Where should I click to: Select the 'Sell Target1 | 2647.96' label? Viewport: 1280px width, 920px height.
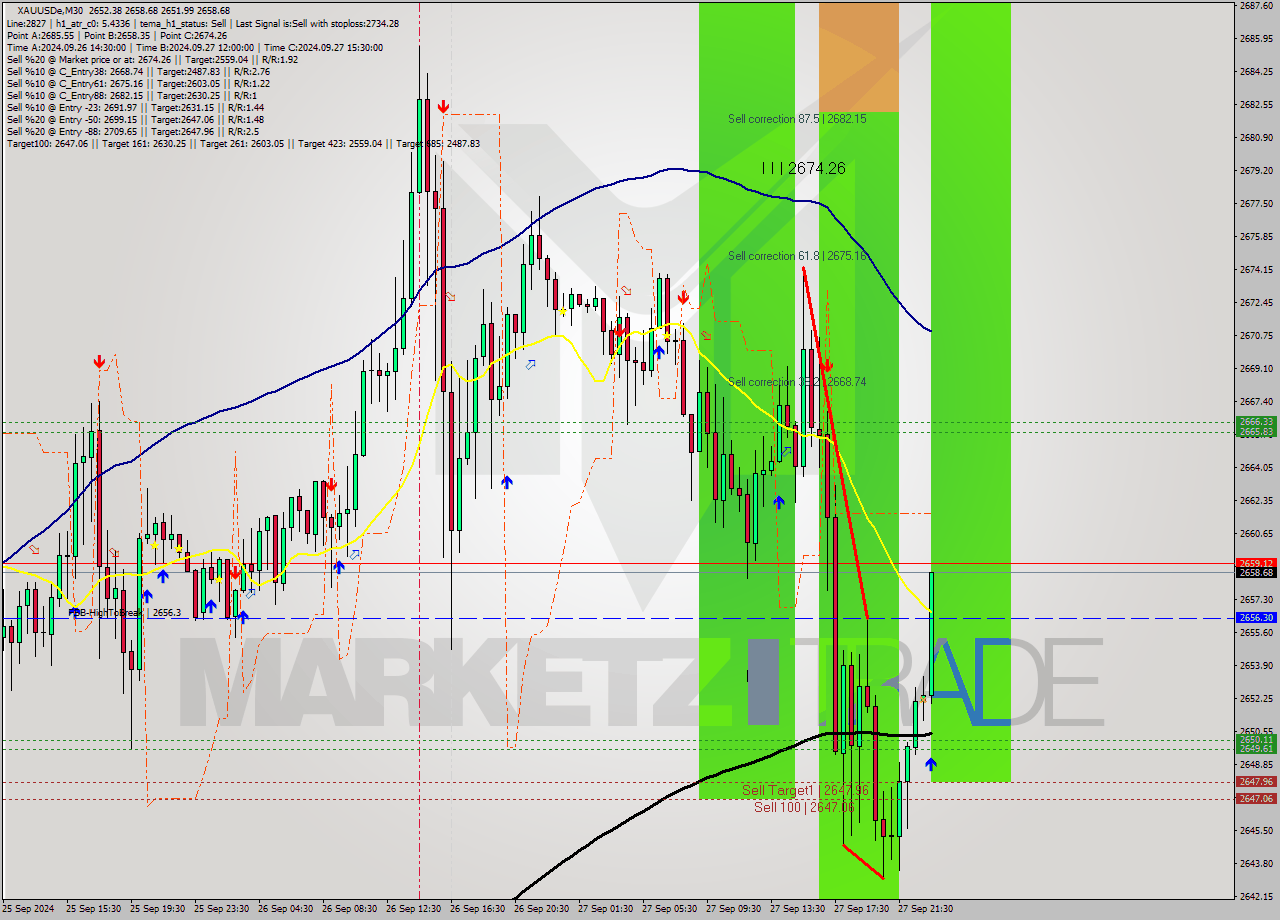pyautogui.click(x=805, y=791)
